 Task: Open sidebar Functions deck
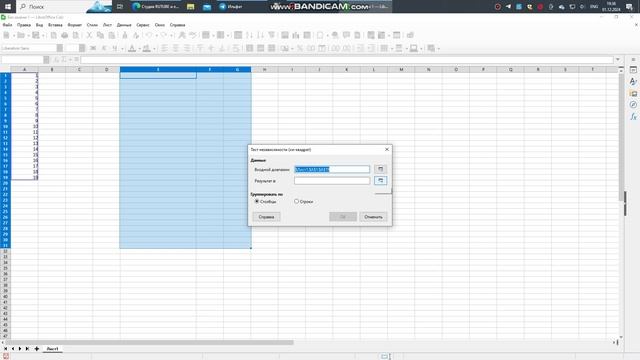tap(633, 117)
